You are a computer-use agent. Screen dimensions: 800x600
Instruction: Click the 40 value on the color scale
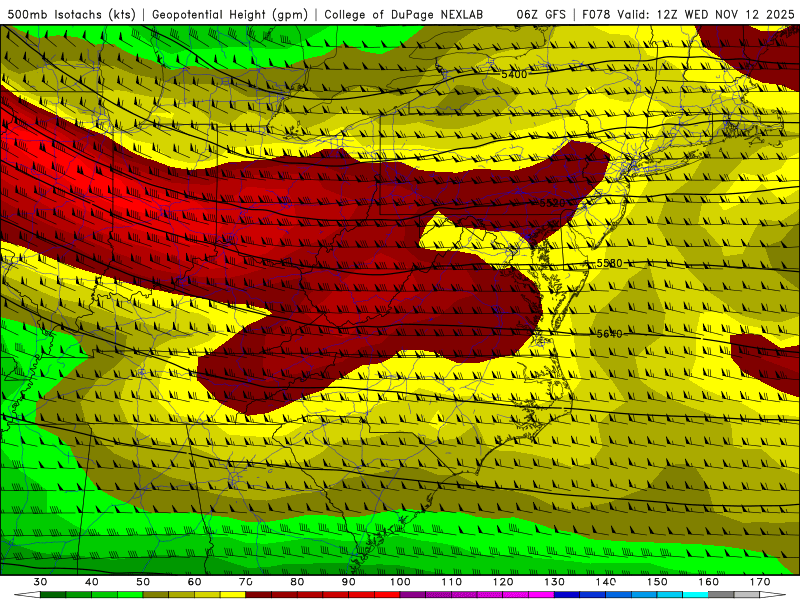pos(92,582)
